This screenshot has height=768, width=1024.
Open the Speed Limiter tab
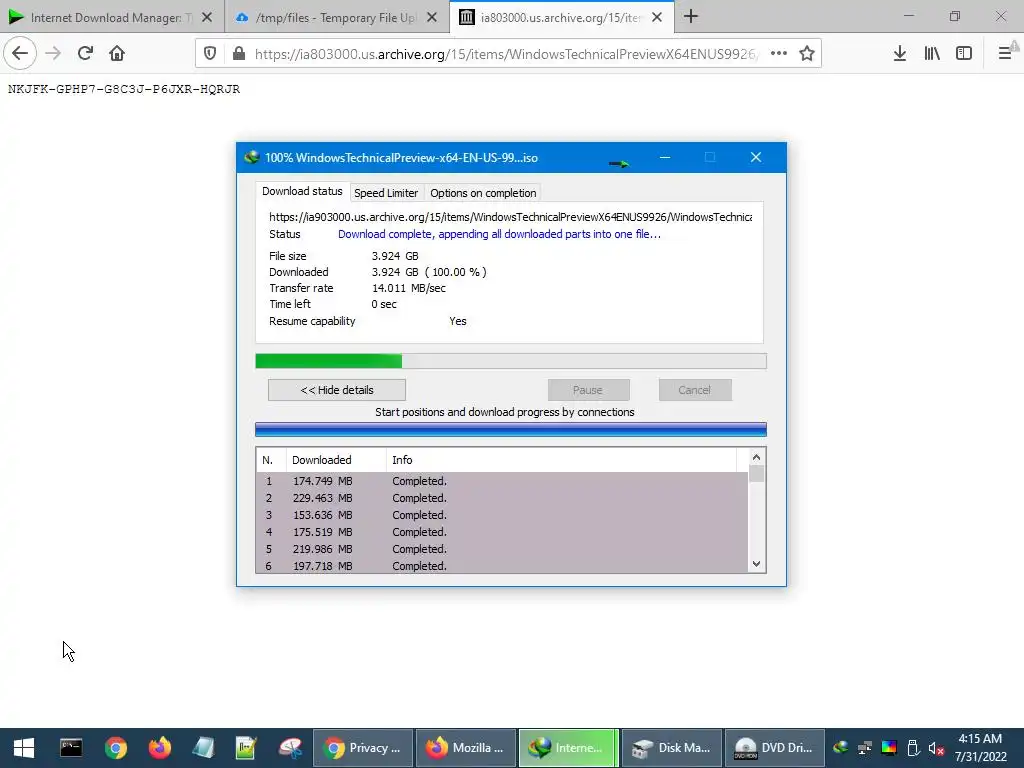coord(386,193)
